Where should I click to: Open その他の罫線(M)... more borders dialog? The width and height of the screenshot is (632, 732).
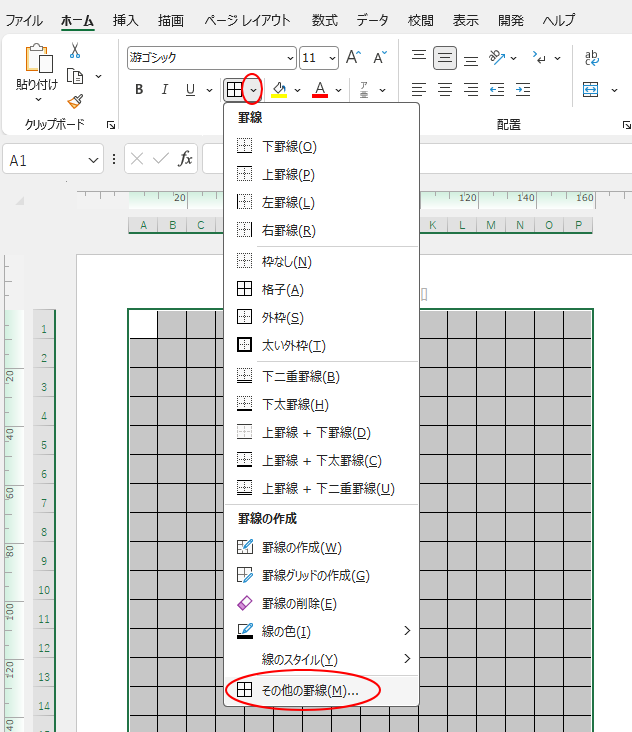322,690
